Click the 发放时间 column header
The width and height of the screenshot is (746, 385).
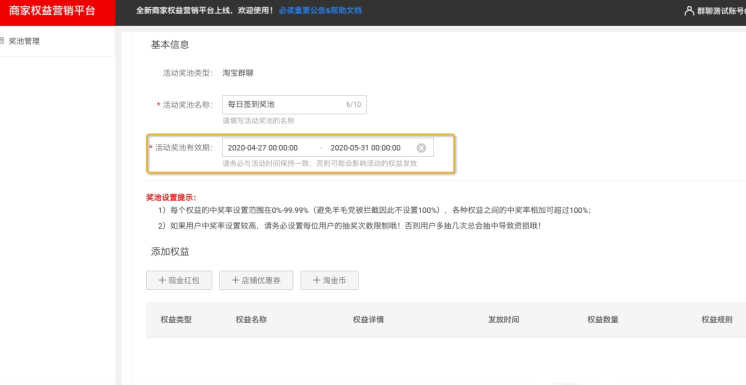point(503,320)
